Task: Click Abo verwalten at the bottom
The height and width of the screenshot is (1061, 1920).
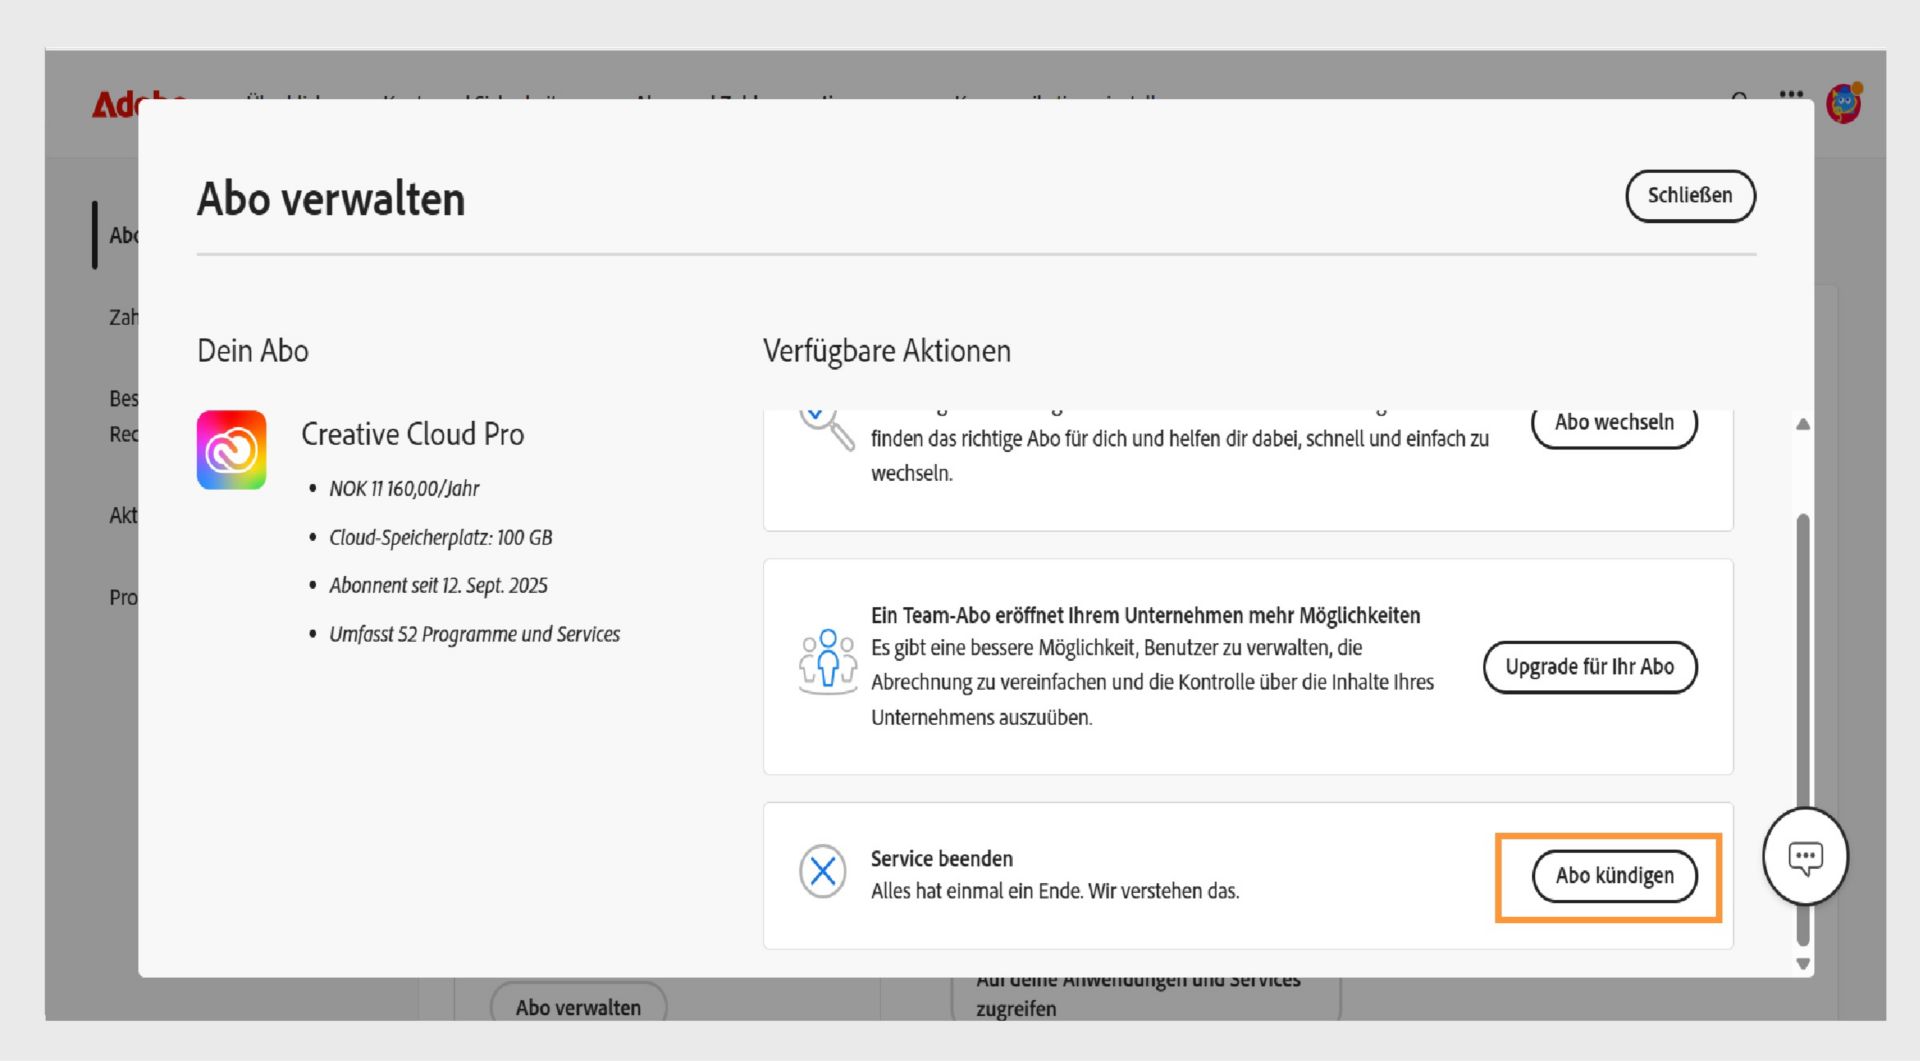Action: pos(578,1007)
